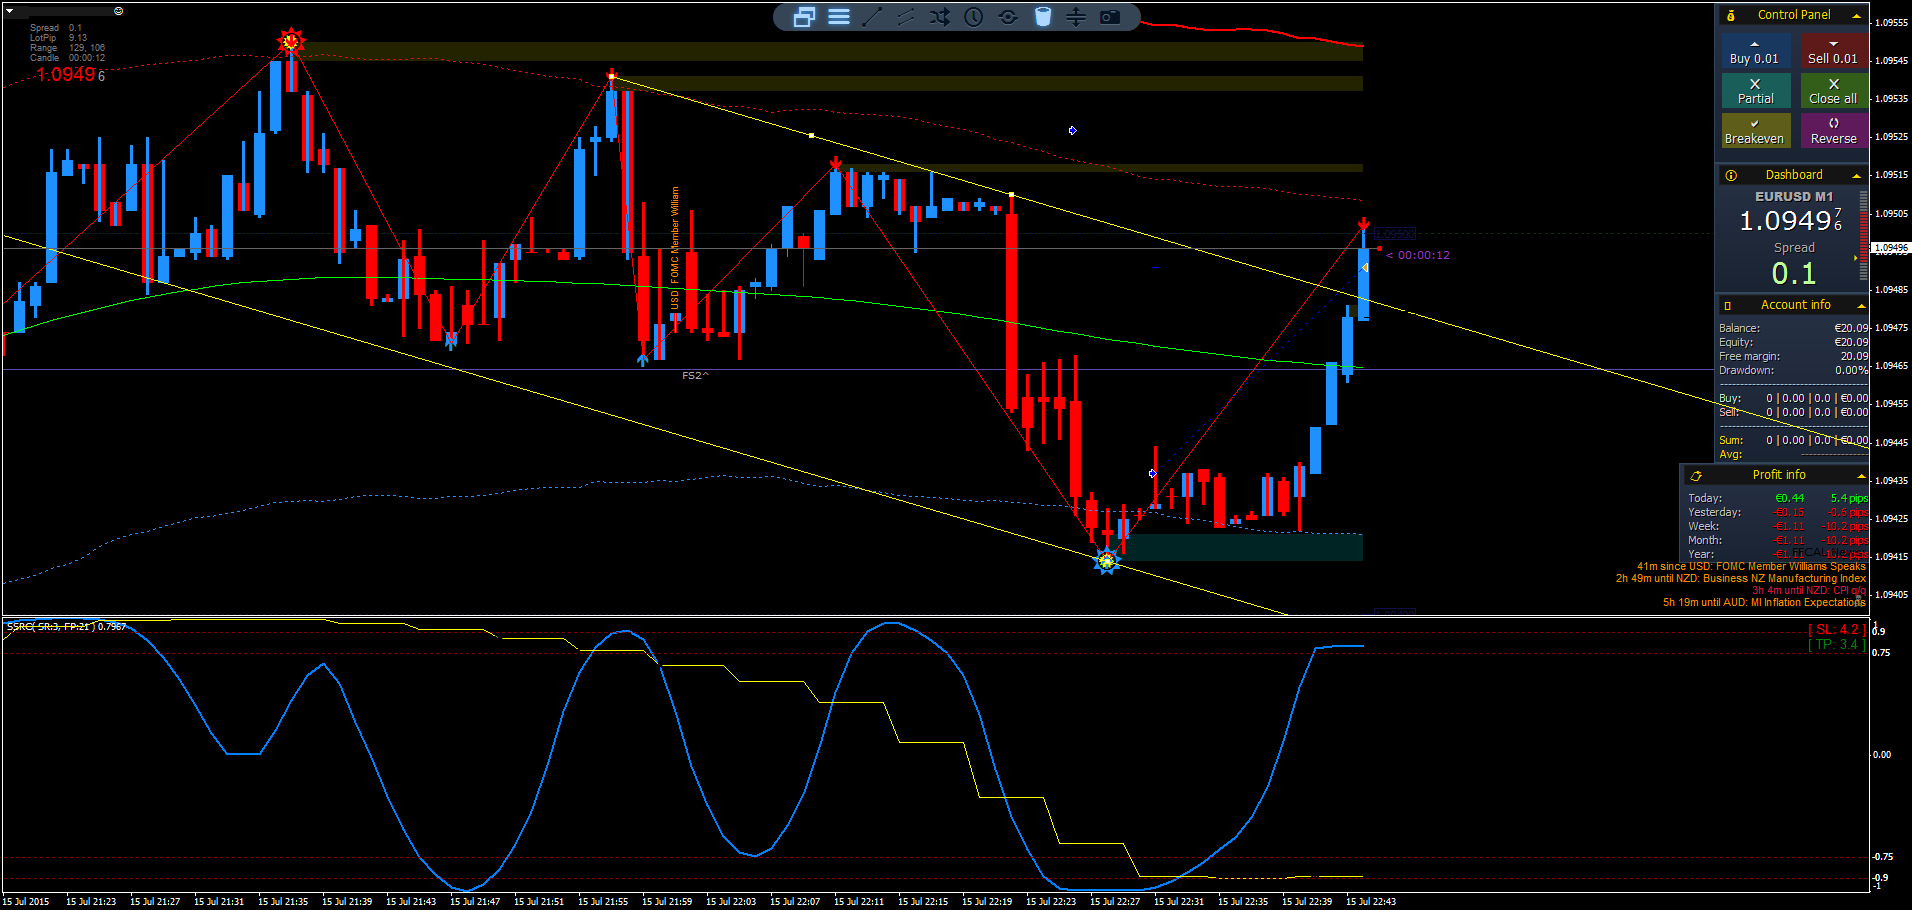Click the vertical compress arrows icon

click(x=1076, y=17)
